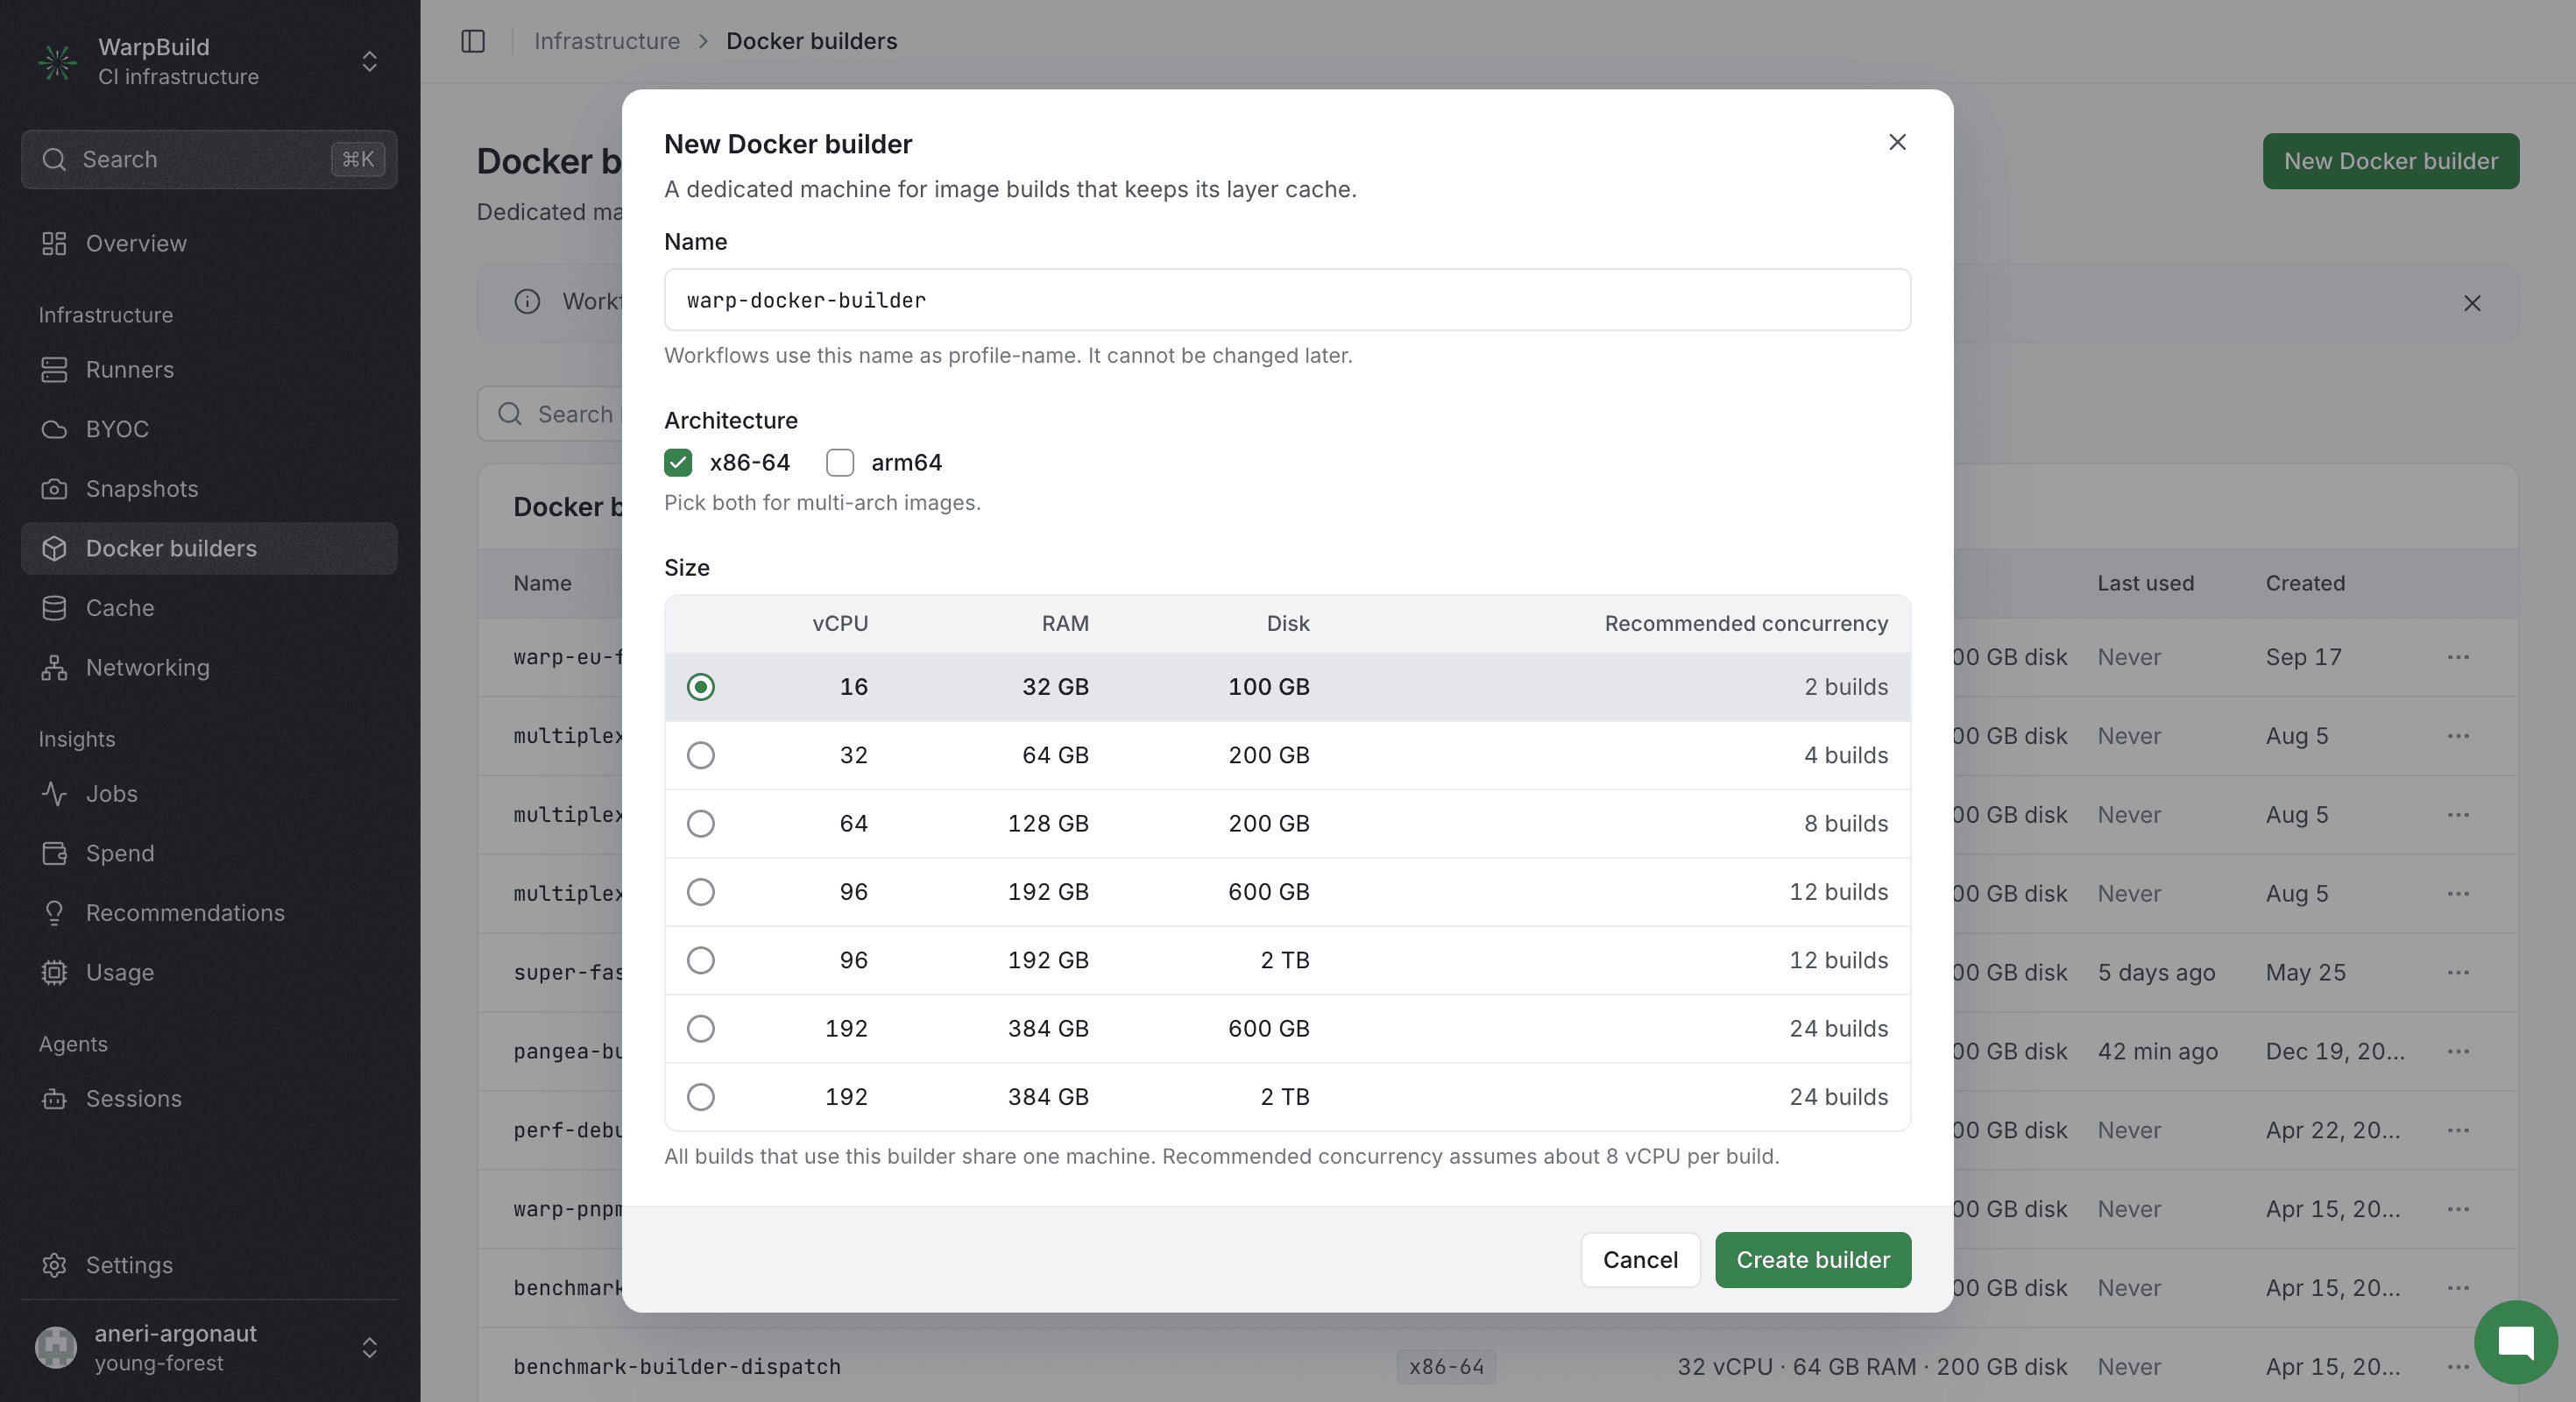Click the Cache database icon
The width and height of the screenshot is (2576, 1402).
(x=54, y=608)
